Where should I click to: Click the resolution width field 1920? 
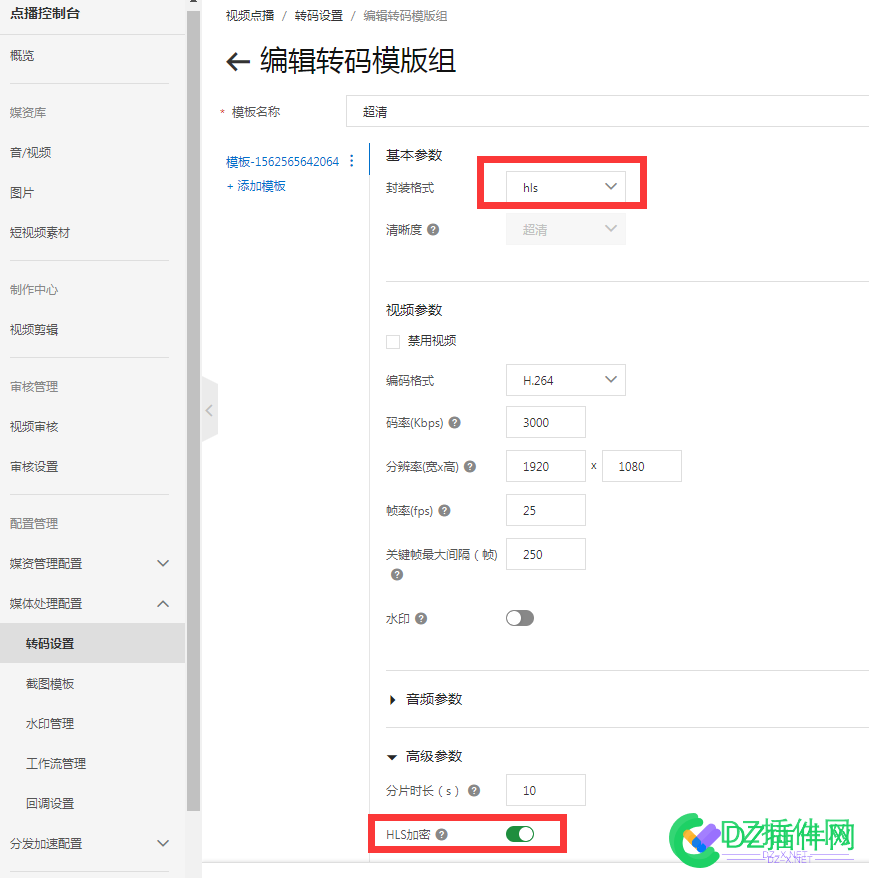click(x=546, y=466)
